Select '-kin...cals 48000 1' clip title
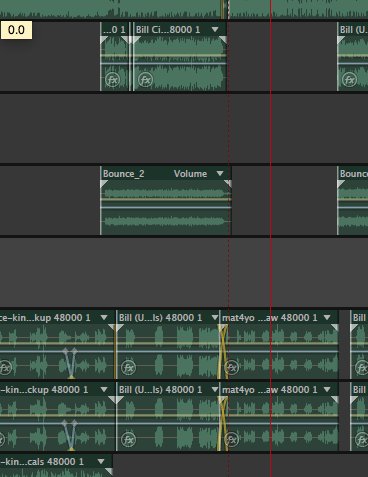This screenshot has height=477, width=368. coord(42,461)
